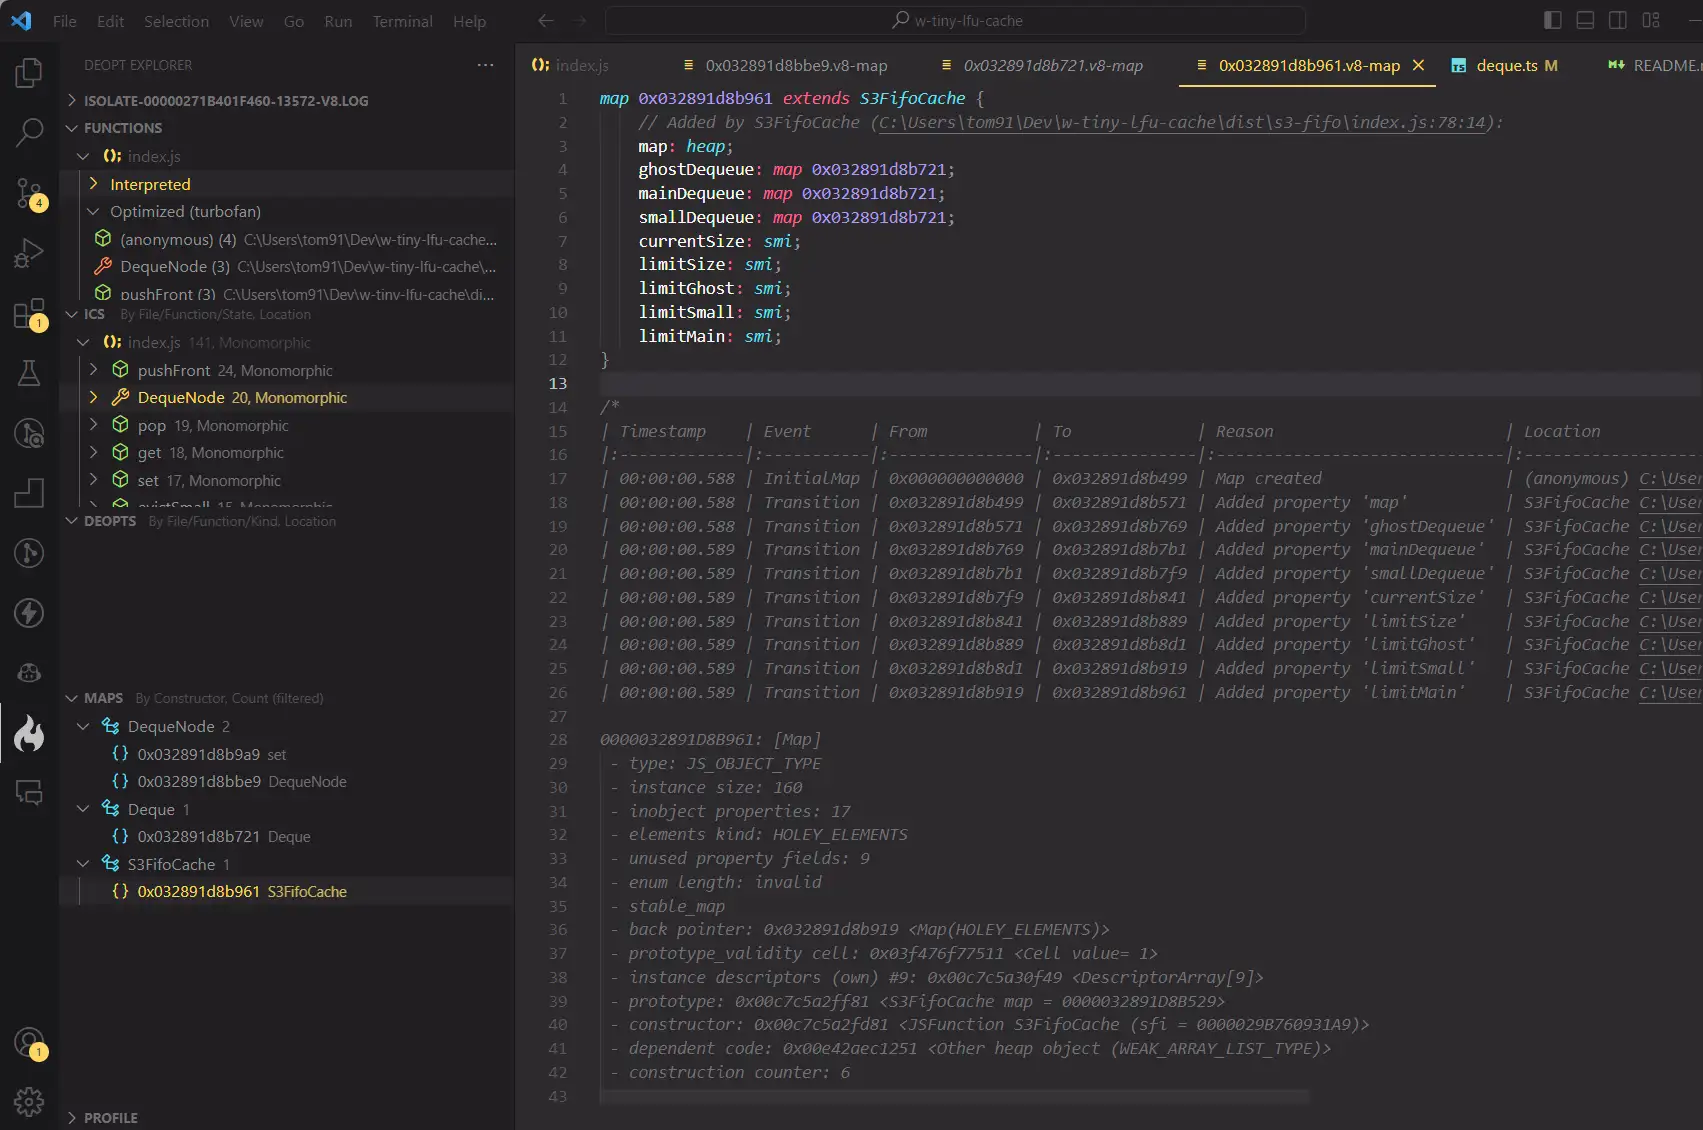This screenshot has width=1703, height=1130.
Task: Open the Accounts icon in activity bar
Action: click(29, 1042)
